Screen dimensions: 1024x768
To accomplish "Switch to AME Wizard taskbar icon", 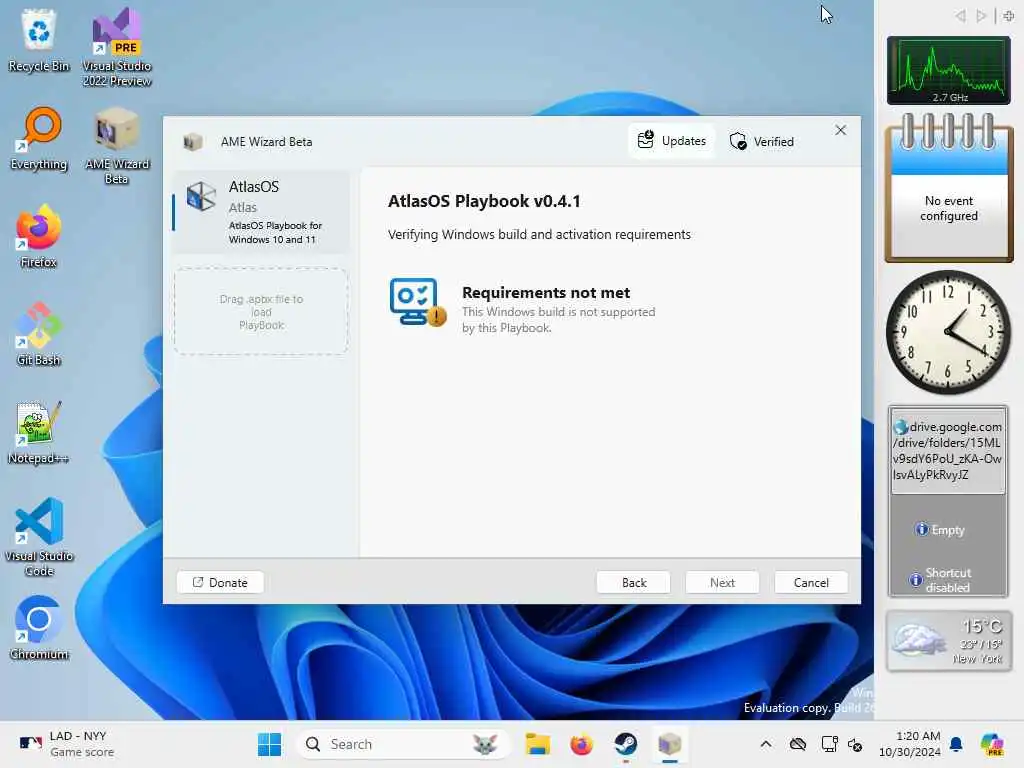I will 669,744.
